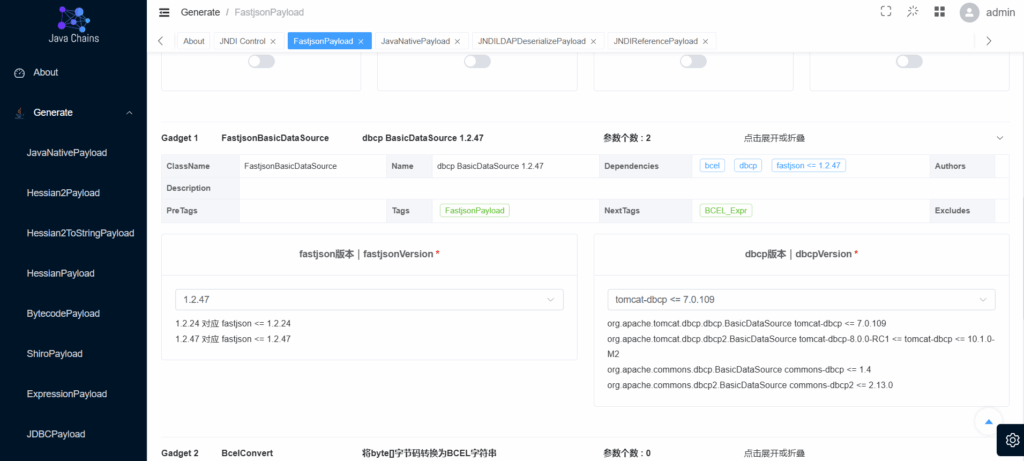Collapse sidebar with the hamburger menu icon
1024x461 pixels.
tap(164, 12)
